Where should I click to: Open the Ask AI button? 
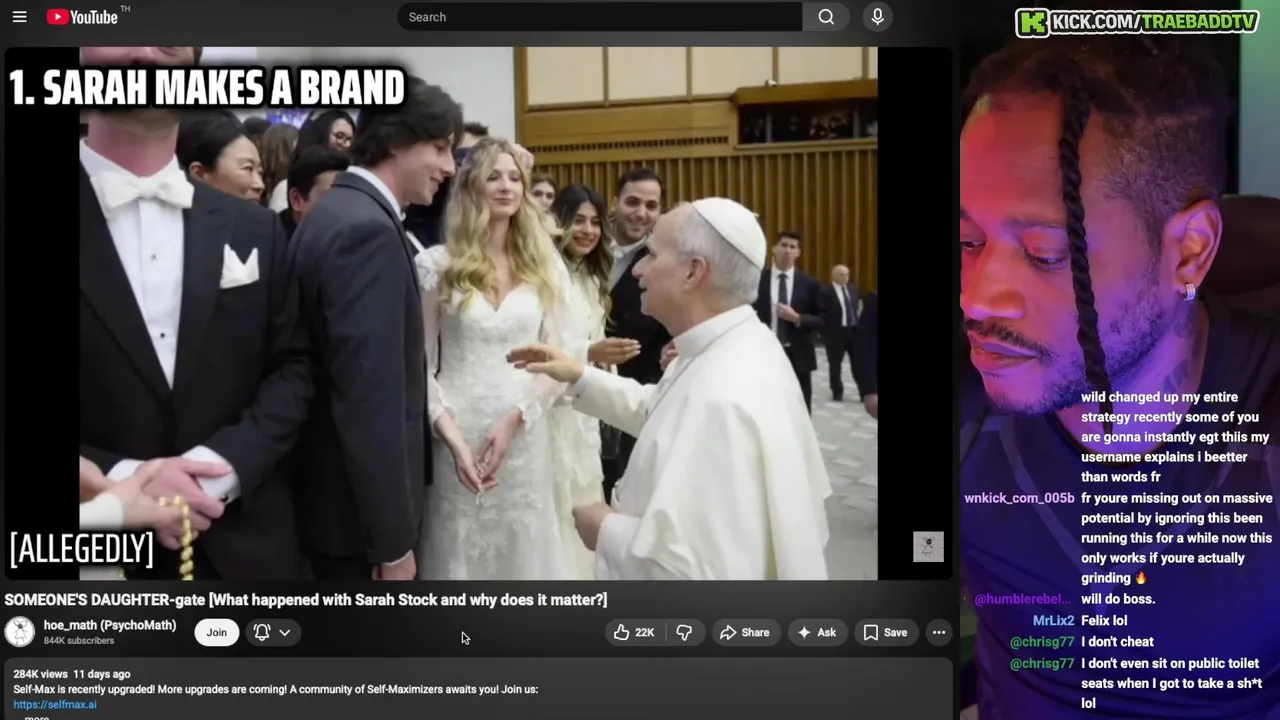(x=816, y=632)
